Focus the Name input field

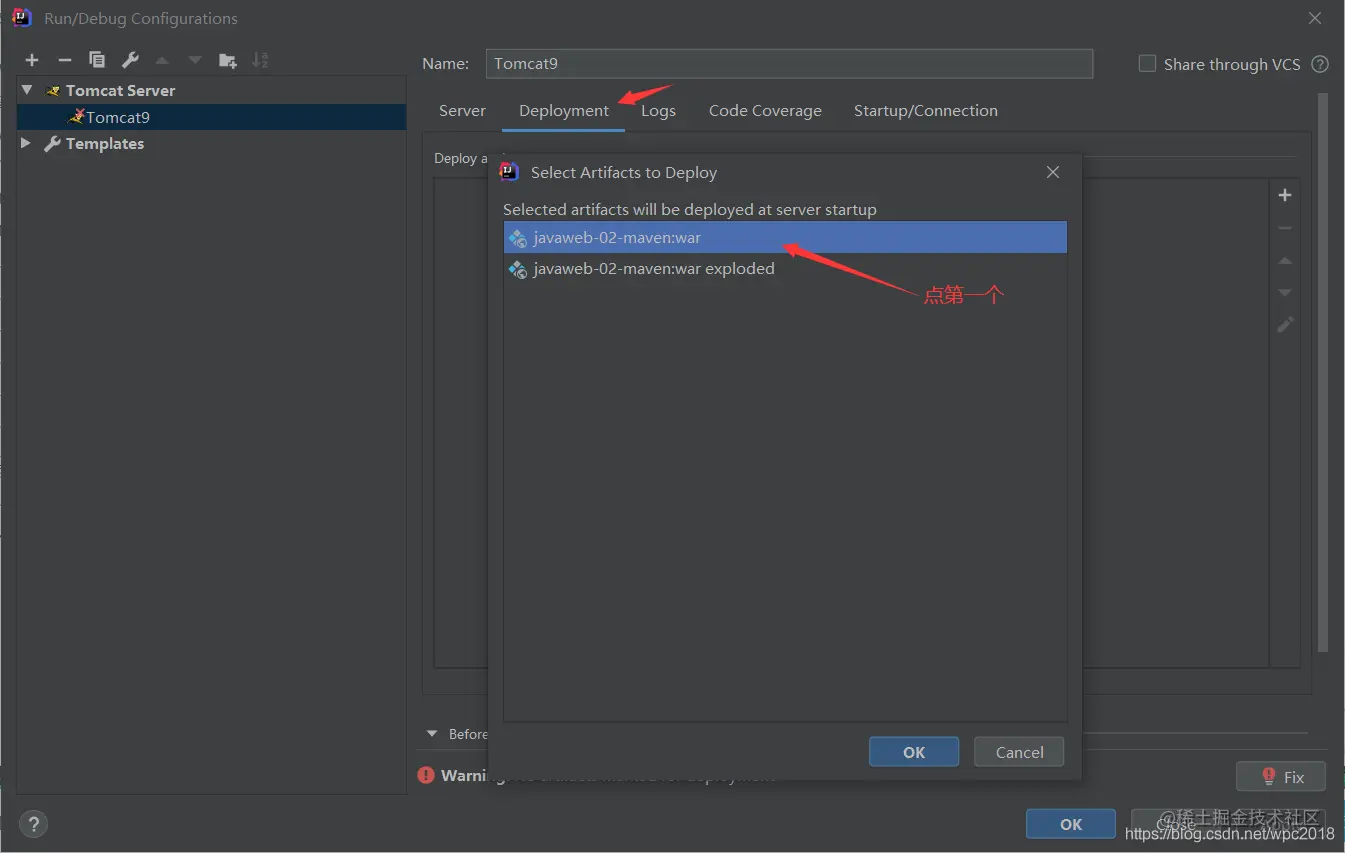(x=789, y=63)
